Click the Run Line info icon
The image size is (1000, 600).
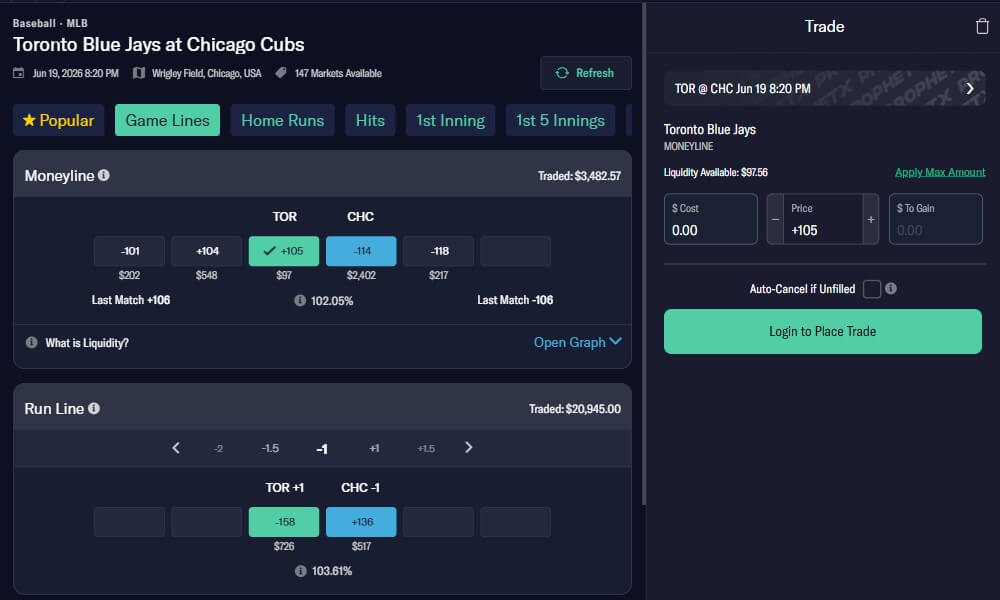click(x=94, y=408)
